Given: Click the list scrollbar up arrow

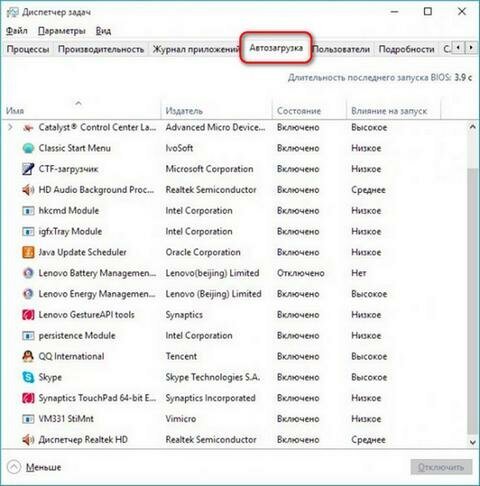Looking at the screenshot, I should tap(472, 127).
